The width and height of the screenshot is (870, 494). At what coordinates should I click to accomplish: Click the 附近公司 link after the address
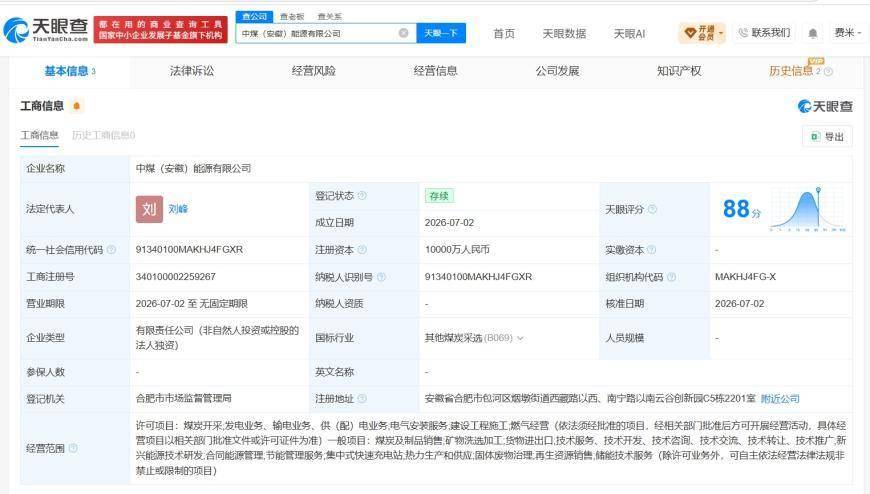pyautogui.click(x=780, y=399)
